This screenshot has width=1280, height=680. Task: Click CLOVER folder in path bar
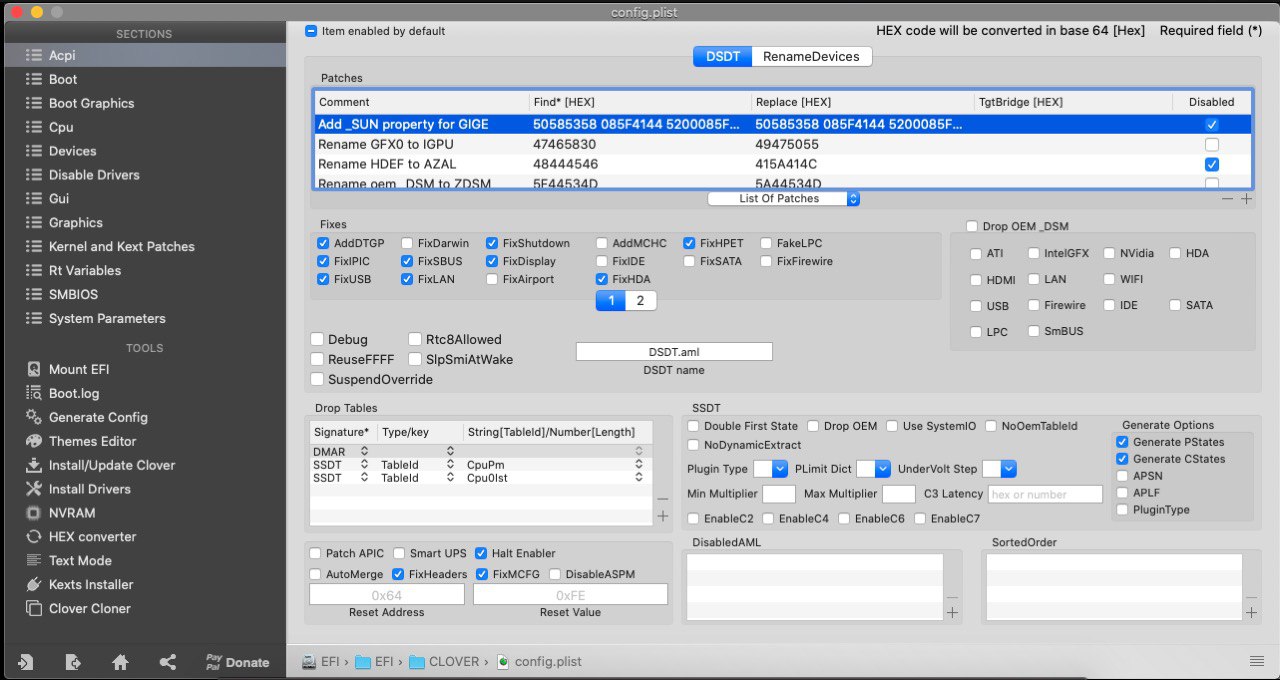coord(445,661)
